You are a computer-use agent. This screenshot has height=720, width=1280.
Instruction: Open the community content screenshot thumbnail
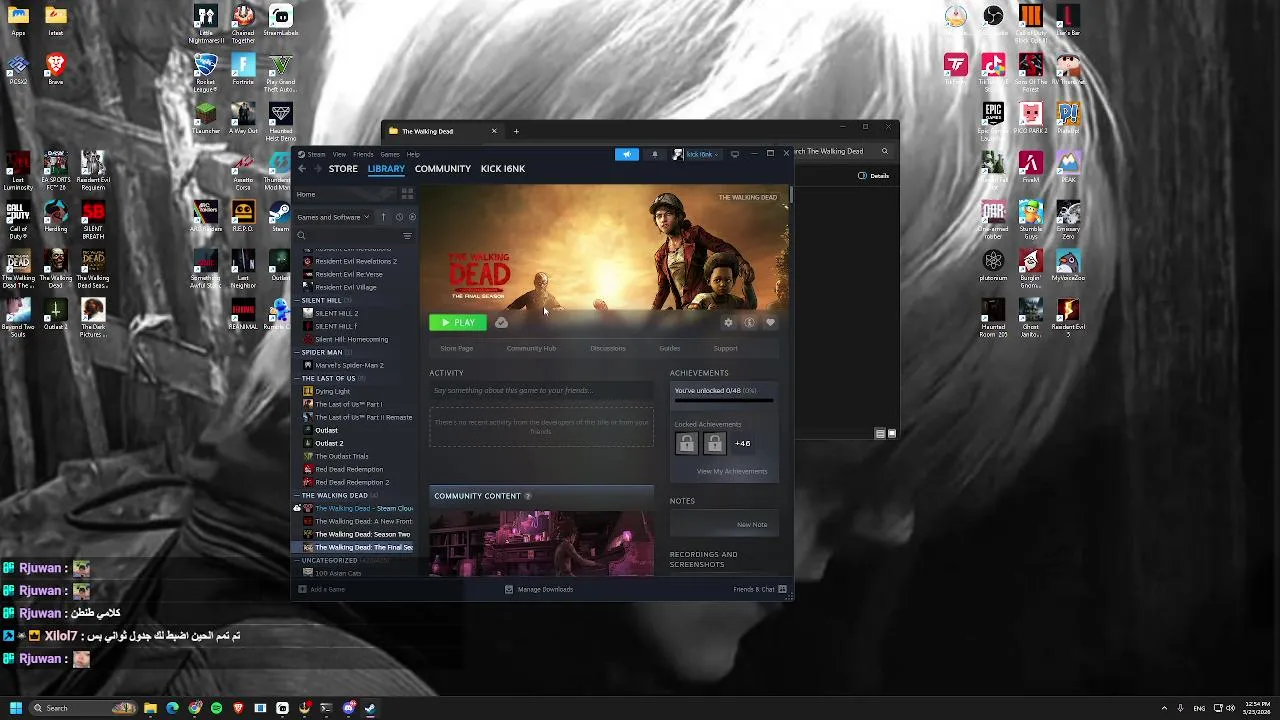tap(541, 542)
